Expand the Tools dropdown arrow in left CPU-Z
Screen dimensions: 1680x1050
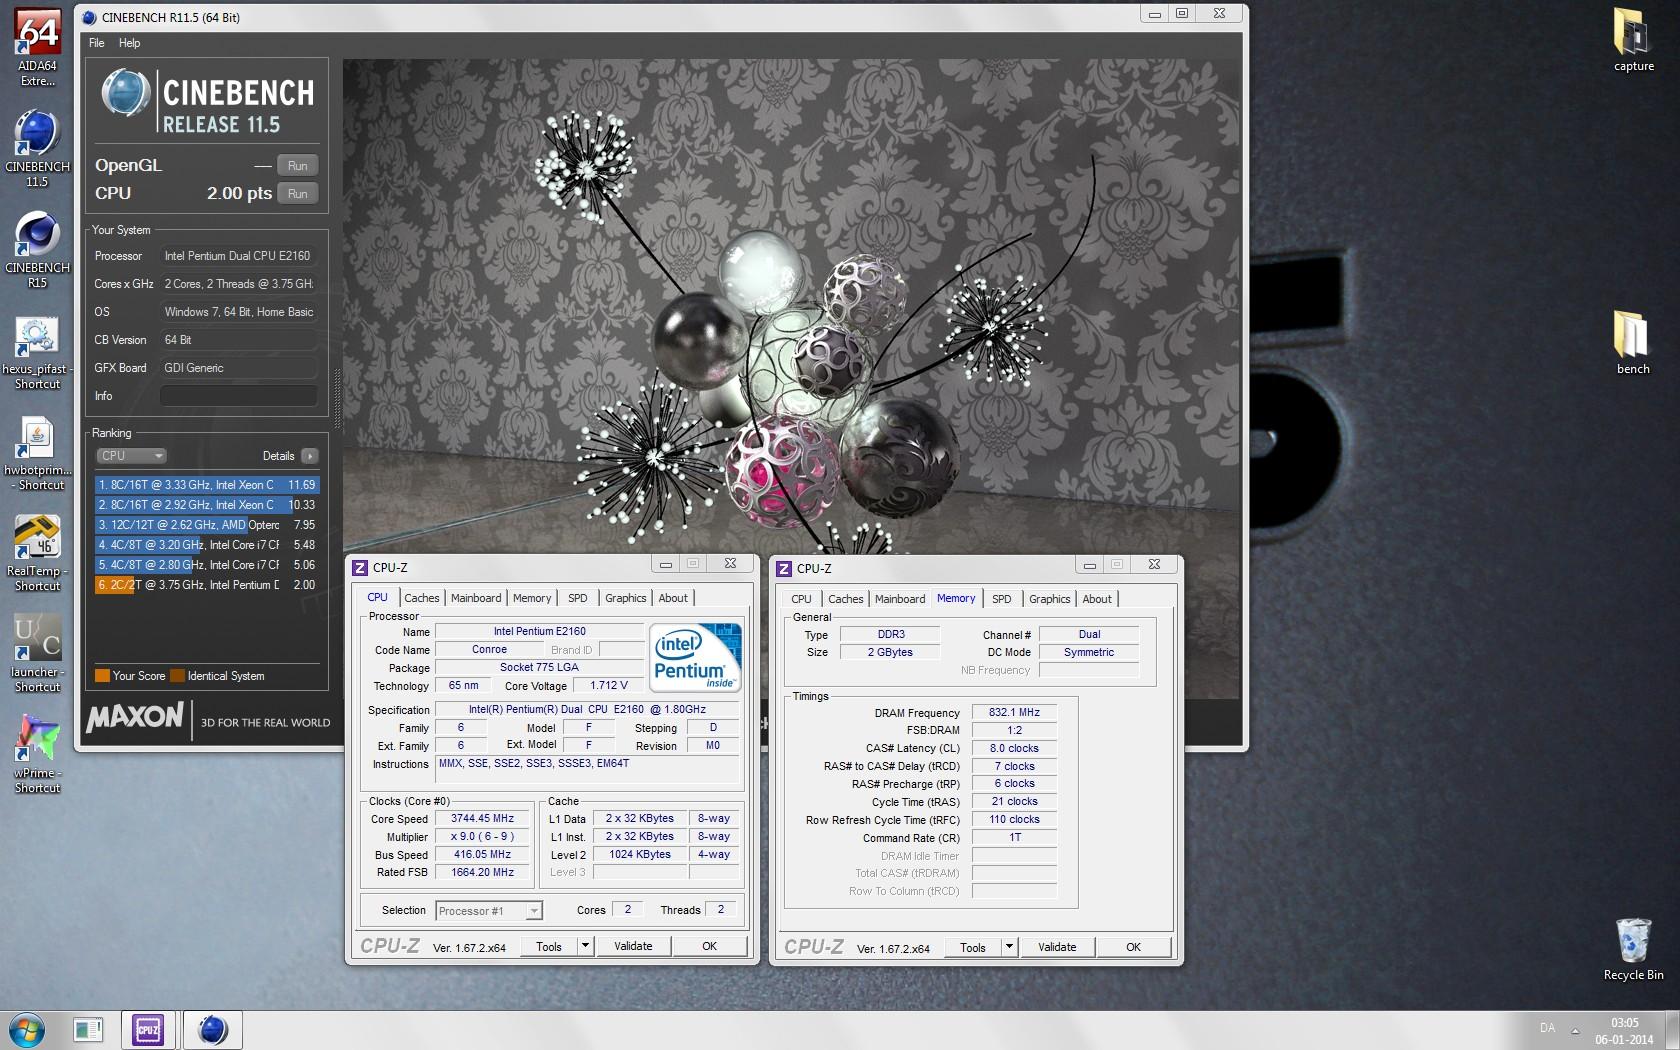pos(585,946)
